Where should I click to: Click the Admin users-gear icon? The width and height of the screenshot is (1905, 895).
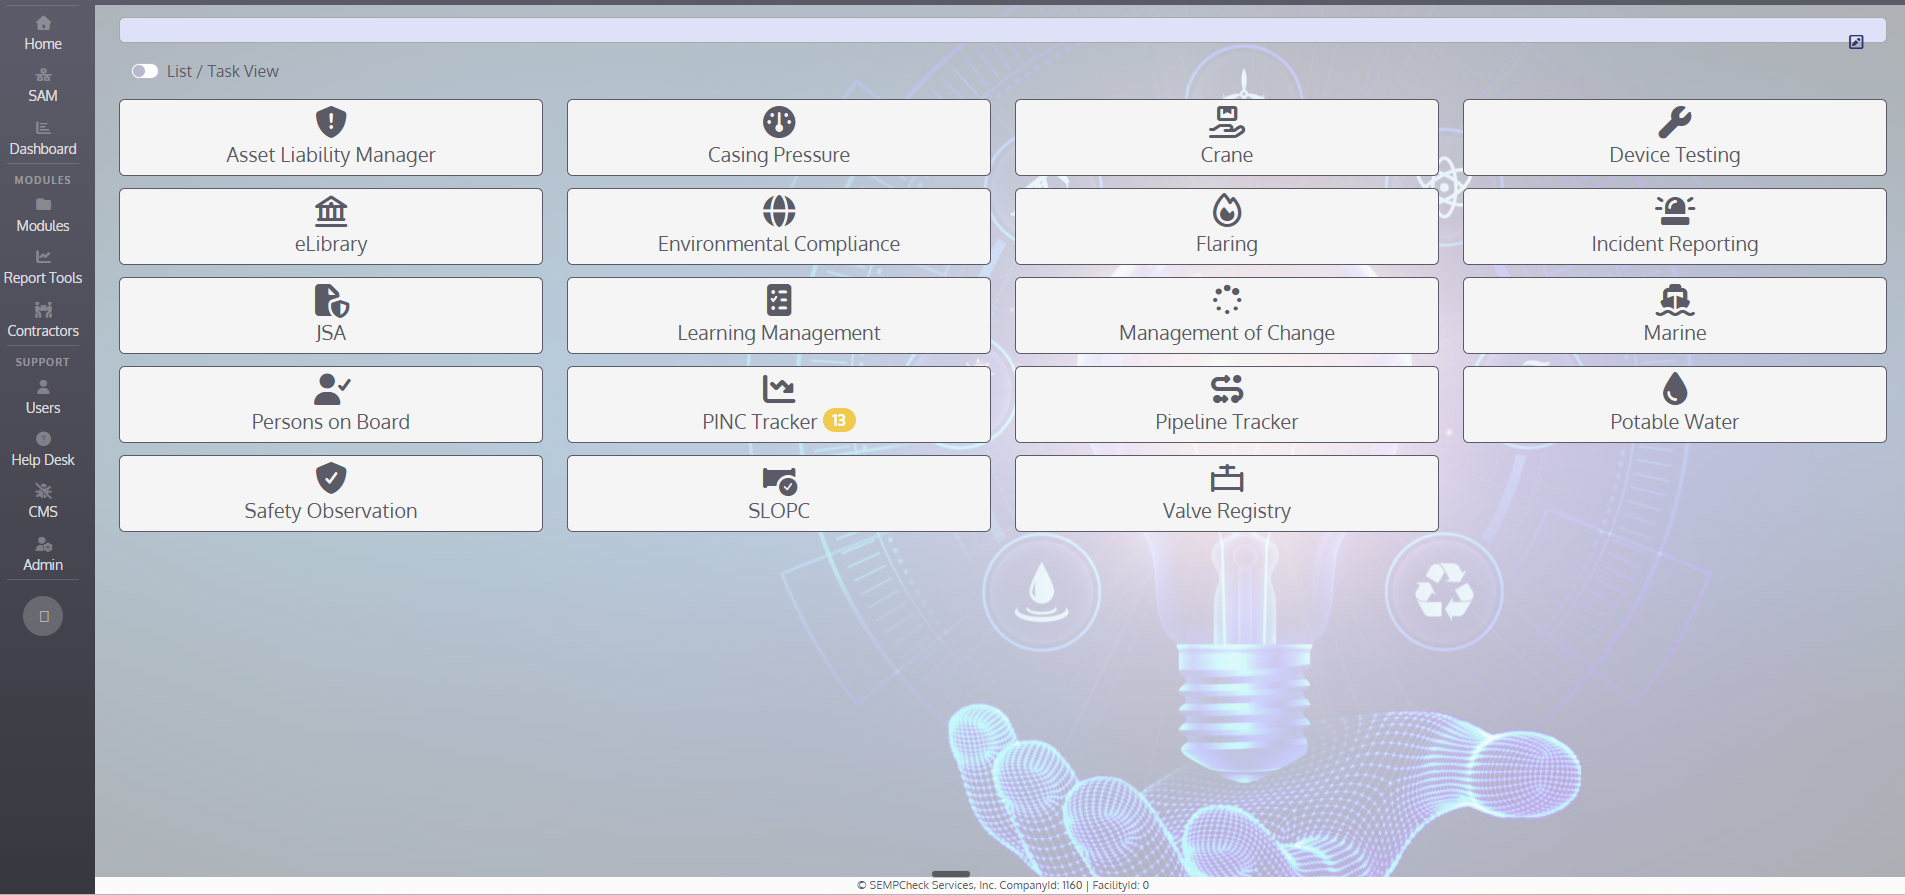pos(43,544)
